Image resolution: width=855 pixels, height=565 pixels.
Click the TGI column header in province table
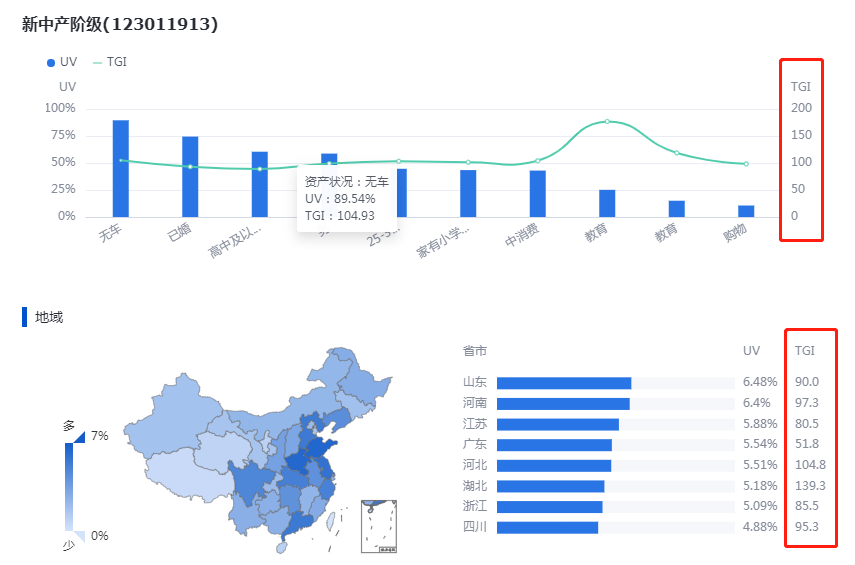point(804,351)
